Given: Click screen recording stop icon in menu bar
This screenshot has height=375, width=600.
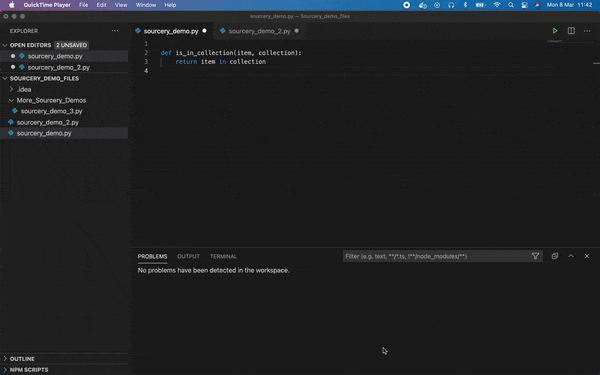Looking at the screenshot, I should [406, 5].
